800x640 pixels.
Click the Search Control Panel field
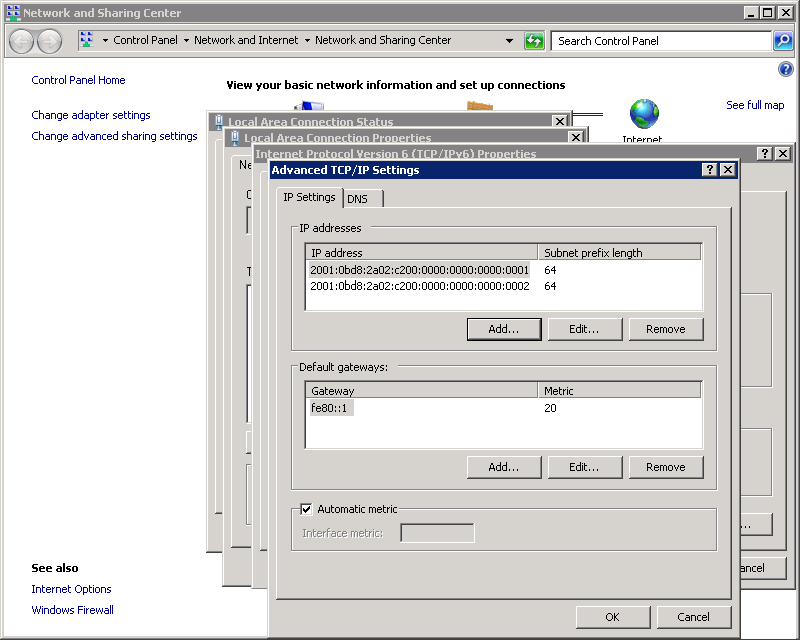pyautogui.click(x=660, y=41)
